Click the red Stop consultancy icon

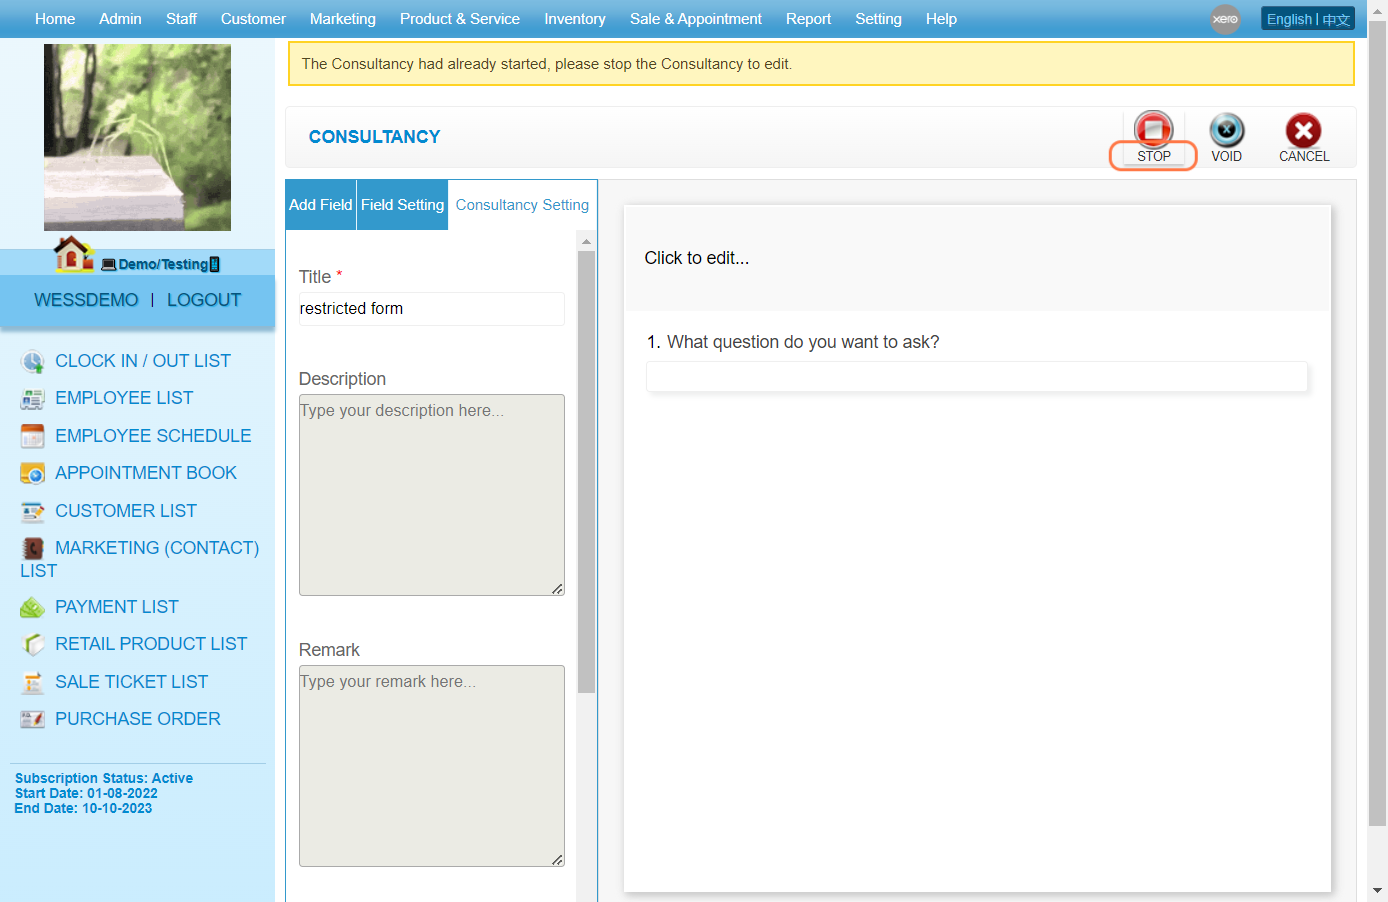(1153, 129)
